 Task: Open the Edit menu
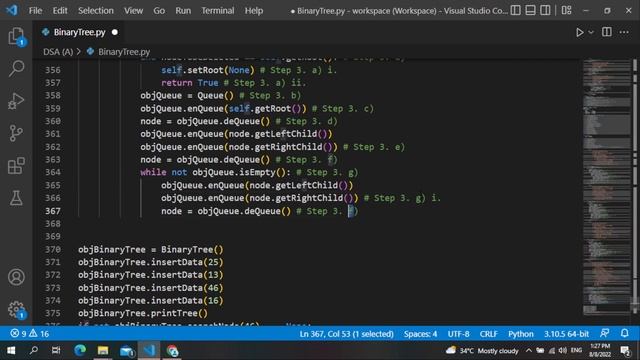(x=60, y=11)
